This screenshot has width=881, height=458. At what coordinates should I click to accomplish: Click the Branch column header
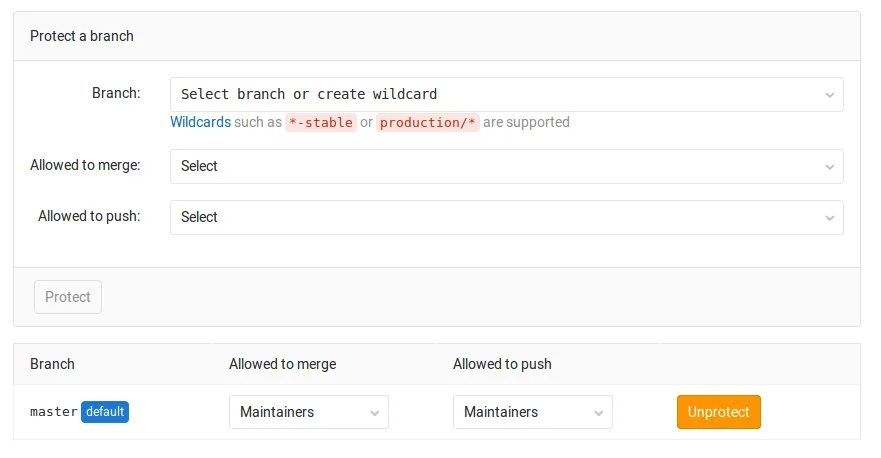click(x=52, y=364)
